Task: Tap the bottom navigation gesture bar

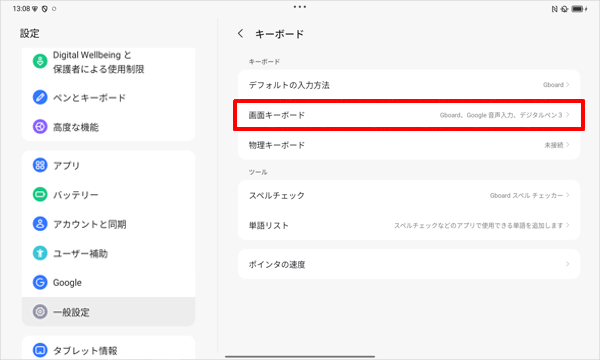Action: point(300,357)
